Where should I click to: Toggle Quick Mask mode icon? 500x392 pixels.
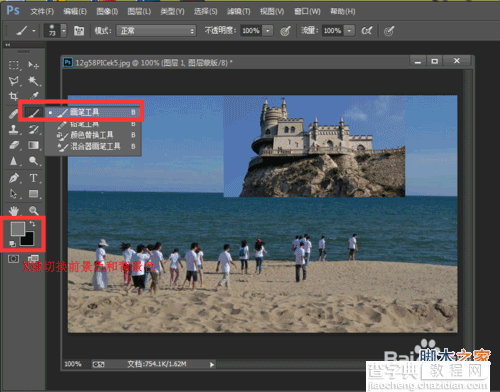tap(14, 259)
